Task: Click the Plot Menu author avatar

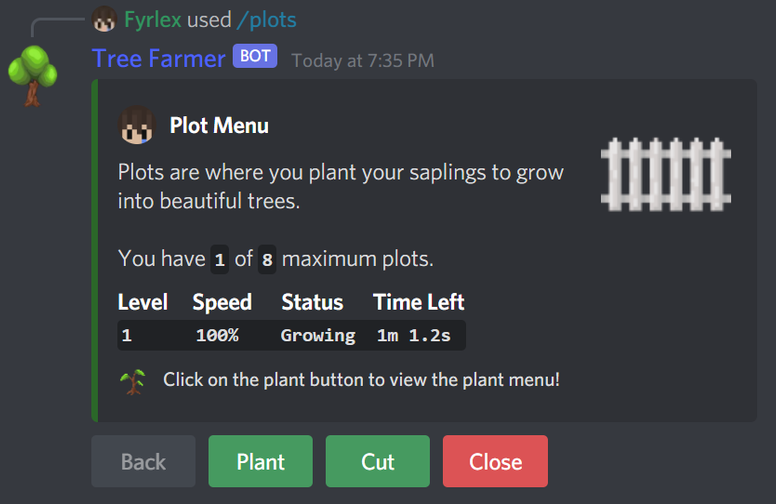Action: 137,125
